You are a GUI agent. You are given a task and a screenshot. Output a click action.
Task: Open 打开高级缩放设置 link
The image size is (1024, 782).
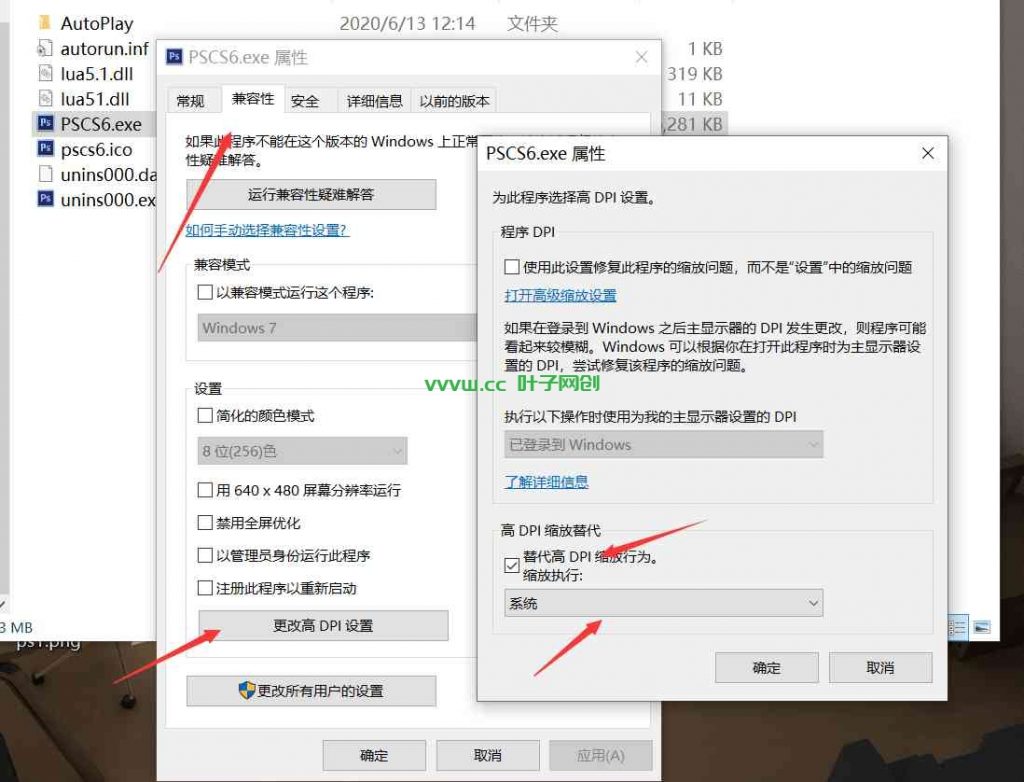point(560,295)
